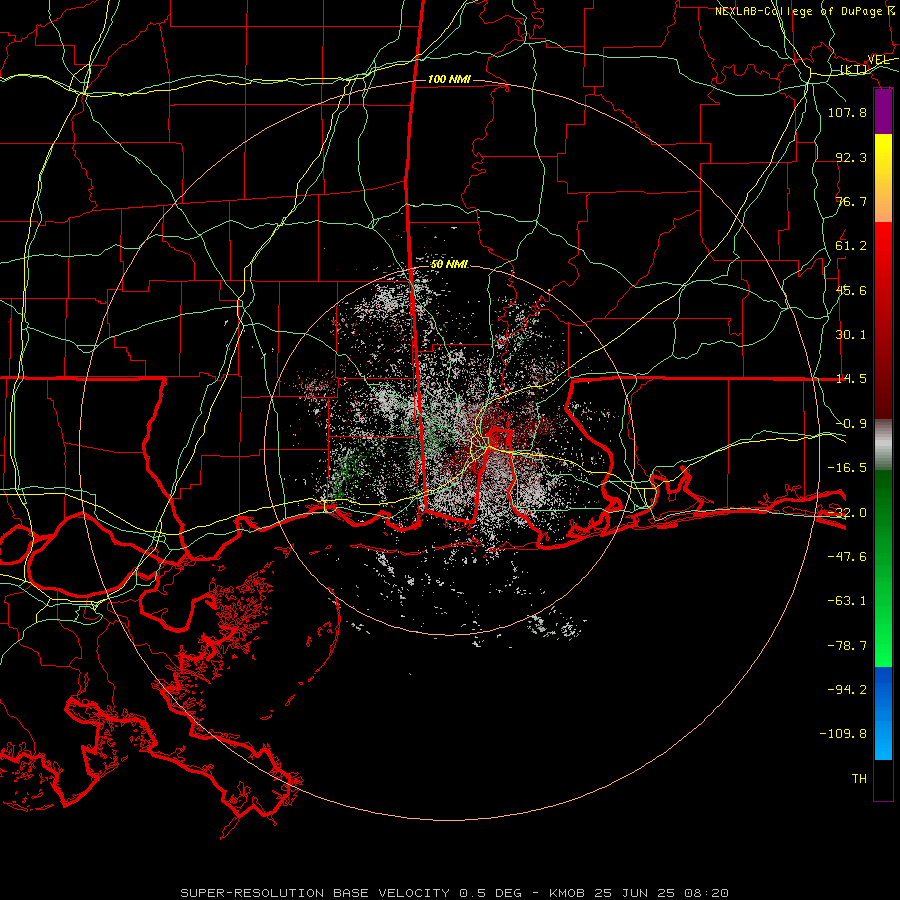Click the bright green segment of color bar

click(883, 568)
